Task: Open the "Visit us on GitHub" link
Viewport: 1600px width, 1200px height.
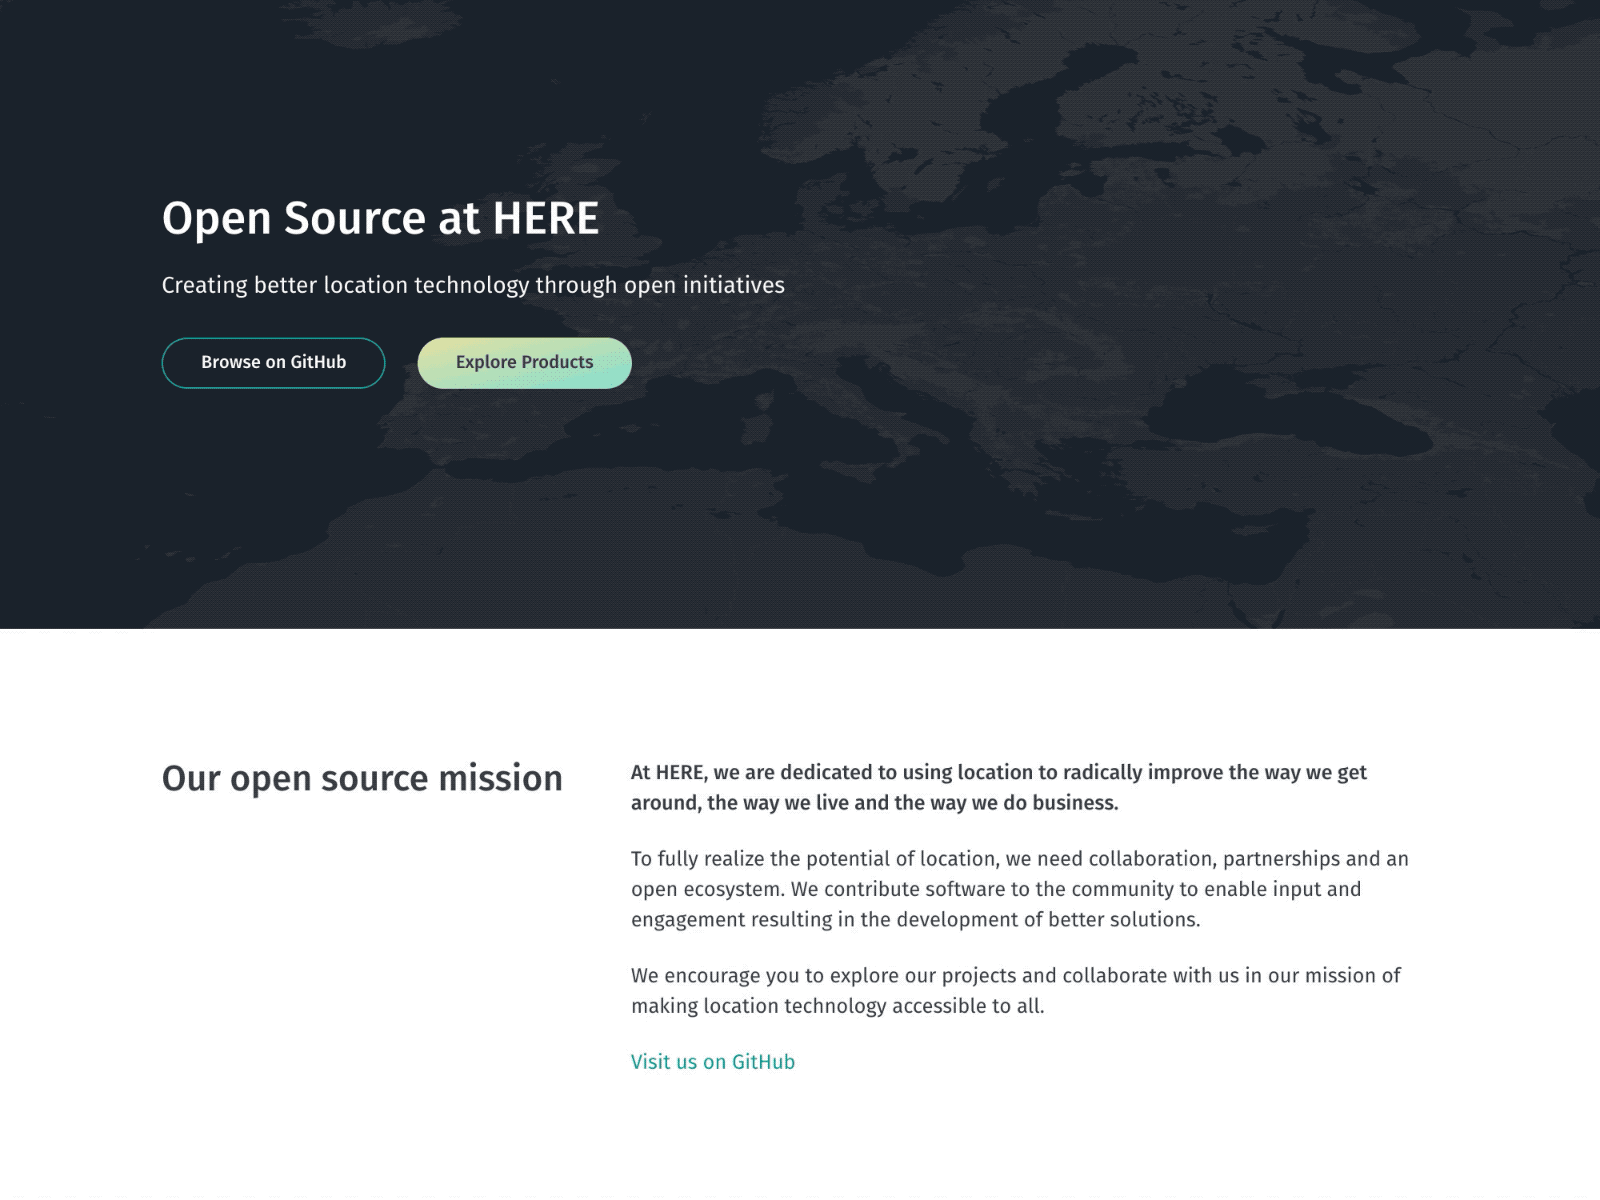Action: (x=711, y=1061)
